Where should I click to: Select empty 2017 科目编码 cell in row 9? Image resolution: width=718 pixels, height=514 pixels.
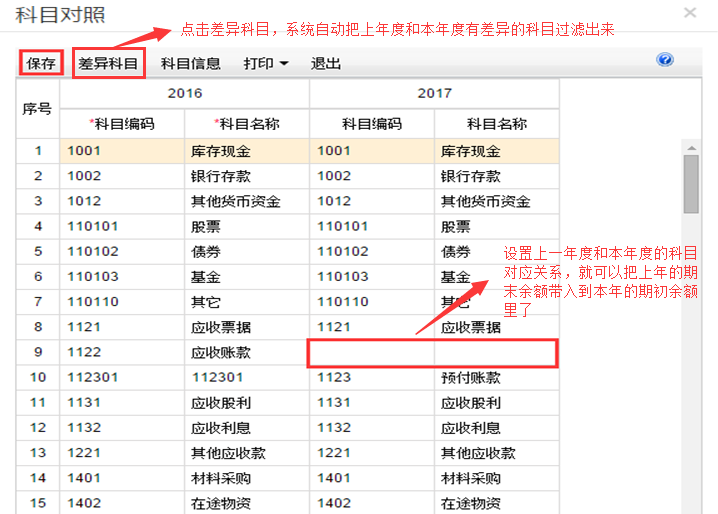(x=371, y=352)
